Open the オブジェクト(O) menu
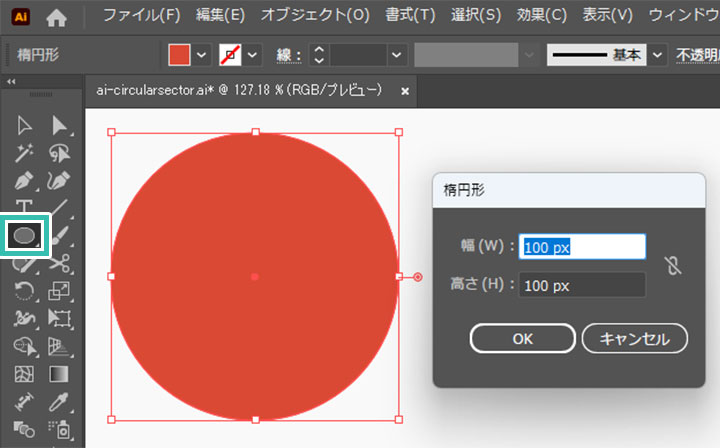Screen dimensions: 720x448 [314, 16]
